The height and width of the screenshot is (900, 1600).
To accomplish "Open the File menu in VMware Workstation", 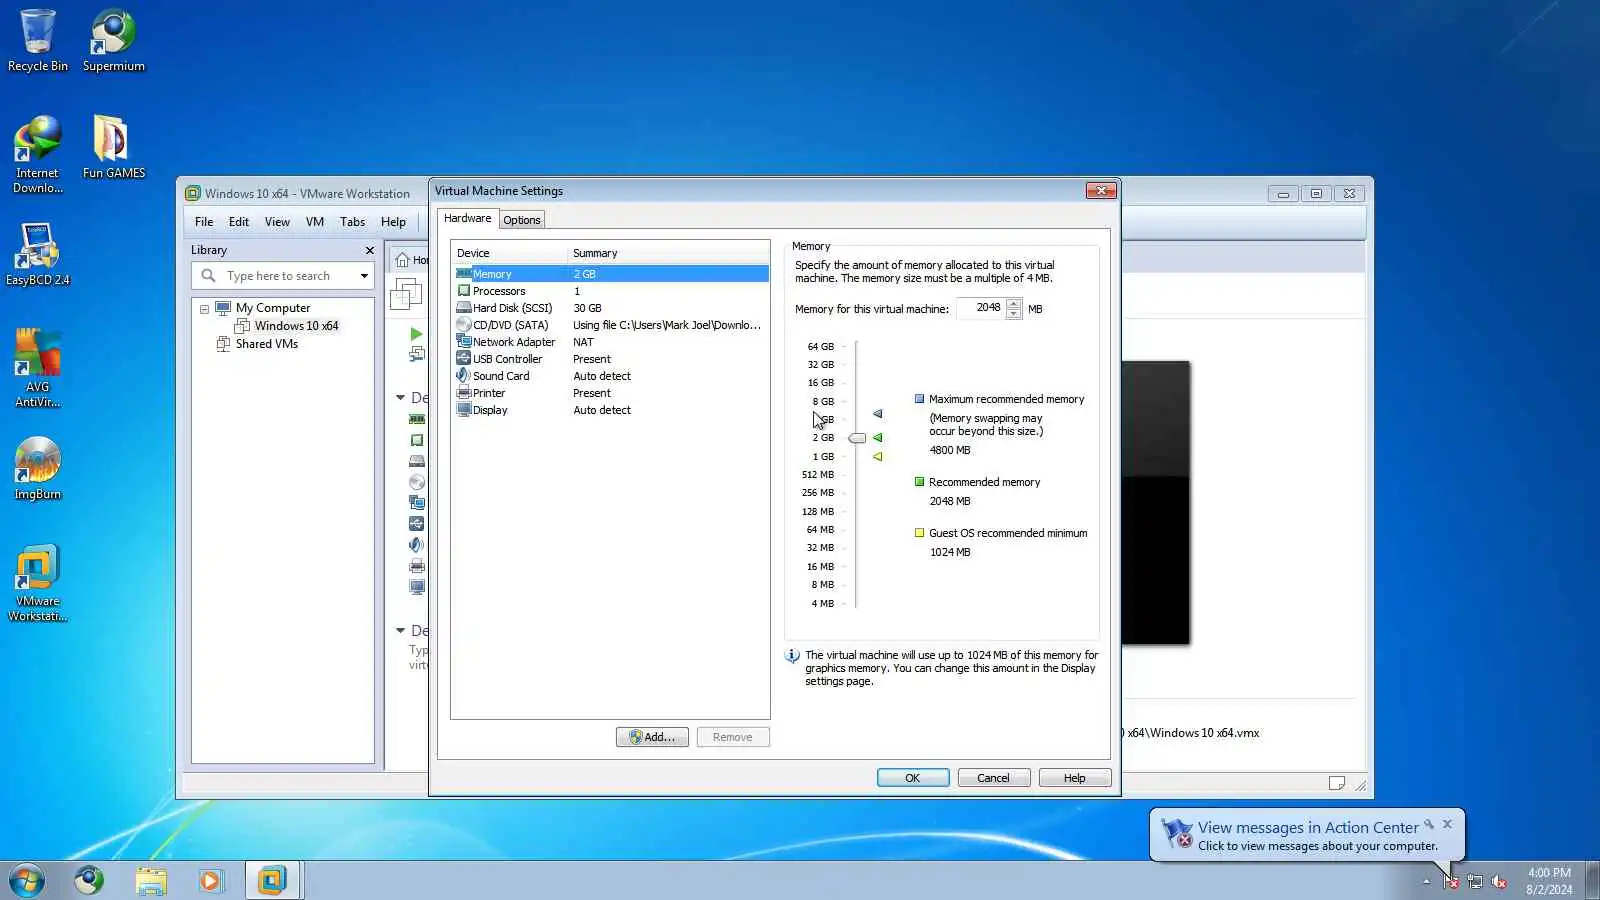I will (x=204, y=222).
